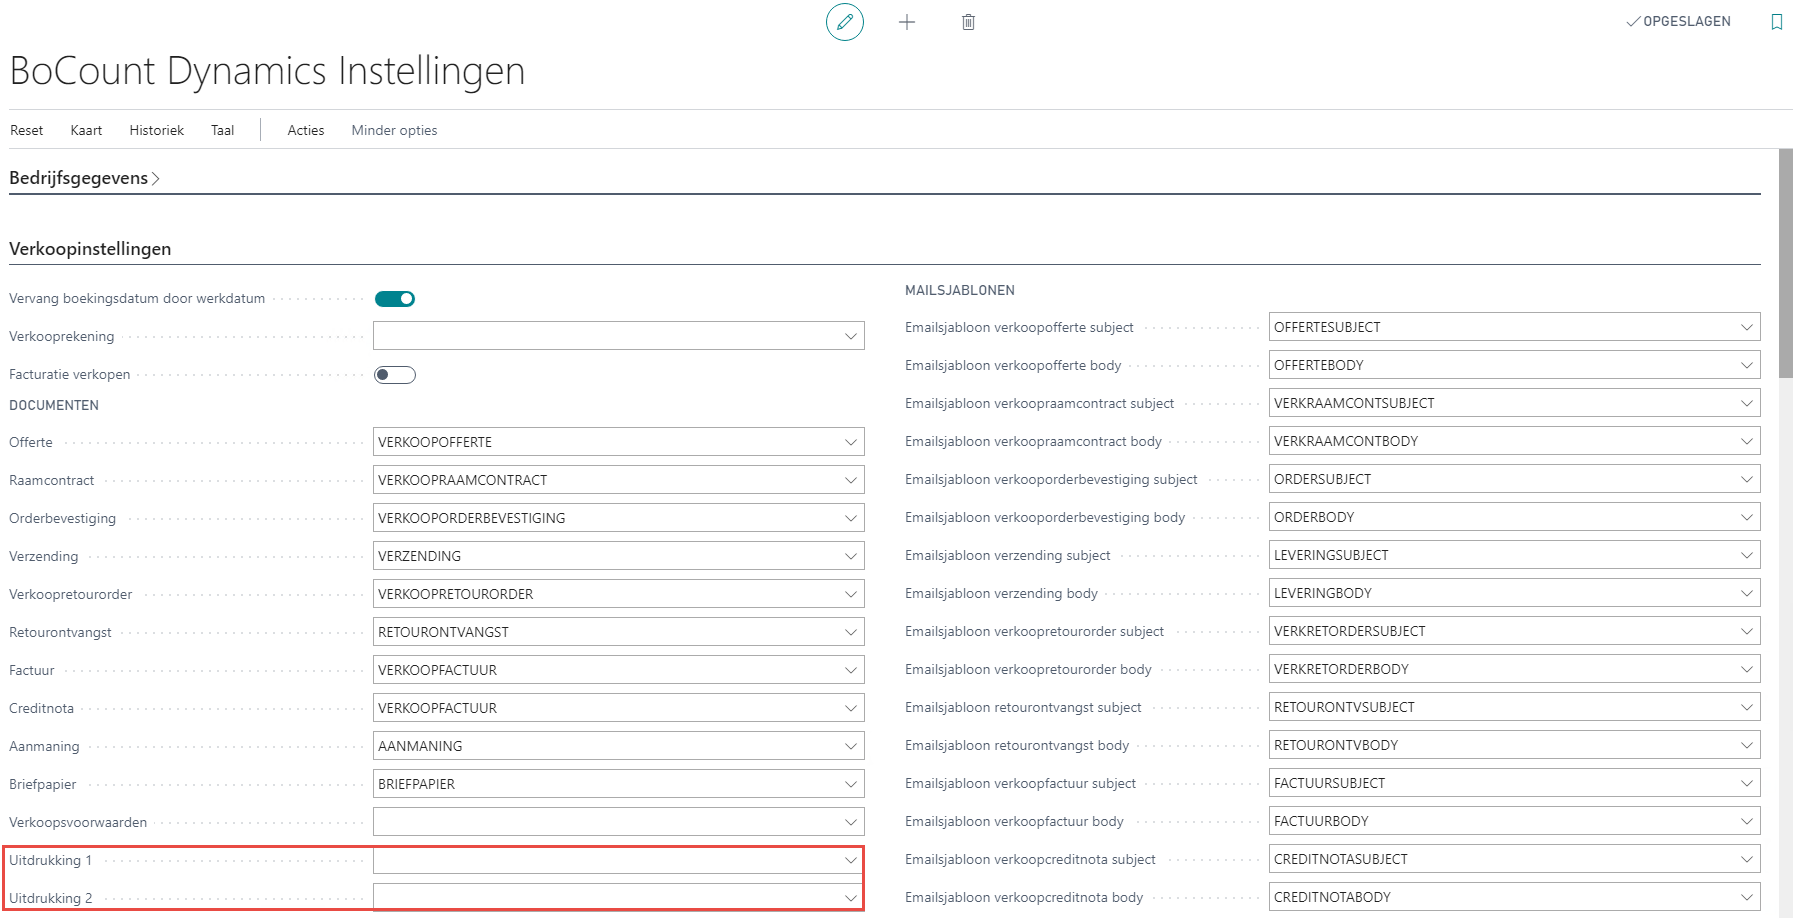Open the Historiek menu

tap(157, 130)
